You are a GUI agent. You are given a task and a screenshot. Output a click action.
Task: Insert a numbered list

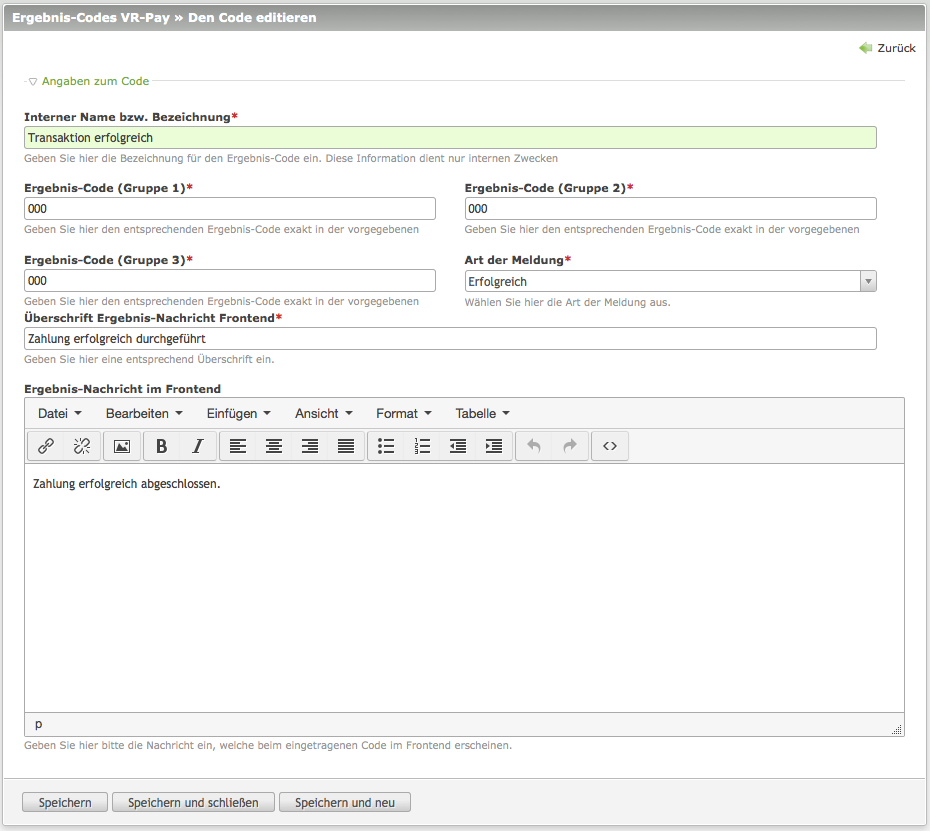coord(422,447)
